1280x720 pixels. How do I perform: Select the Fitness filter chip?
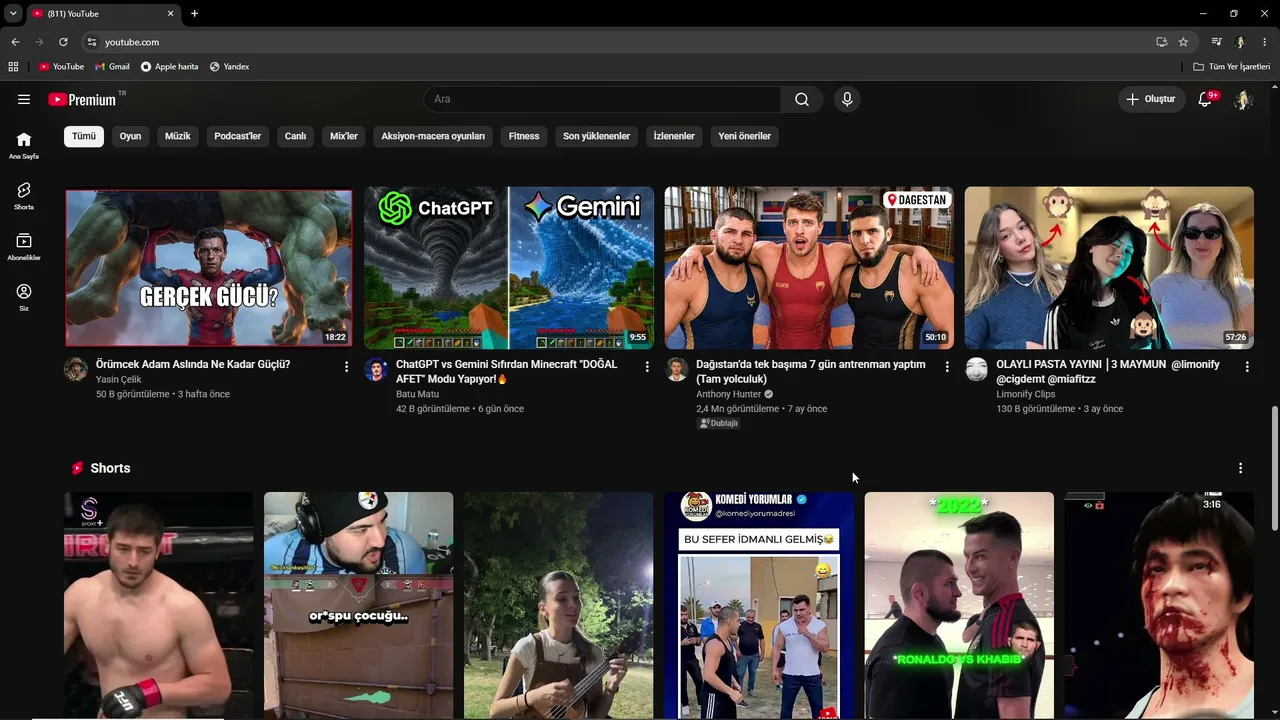tap(524, 136)
